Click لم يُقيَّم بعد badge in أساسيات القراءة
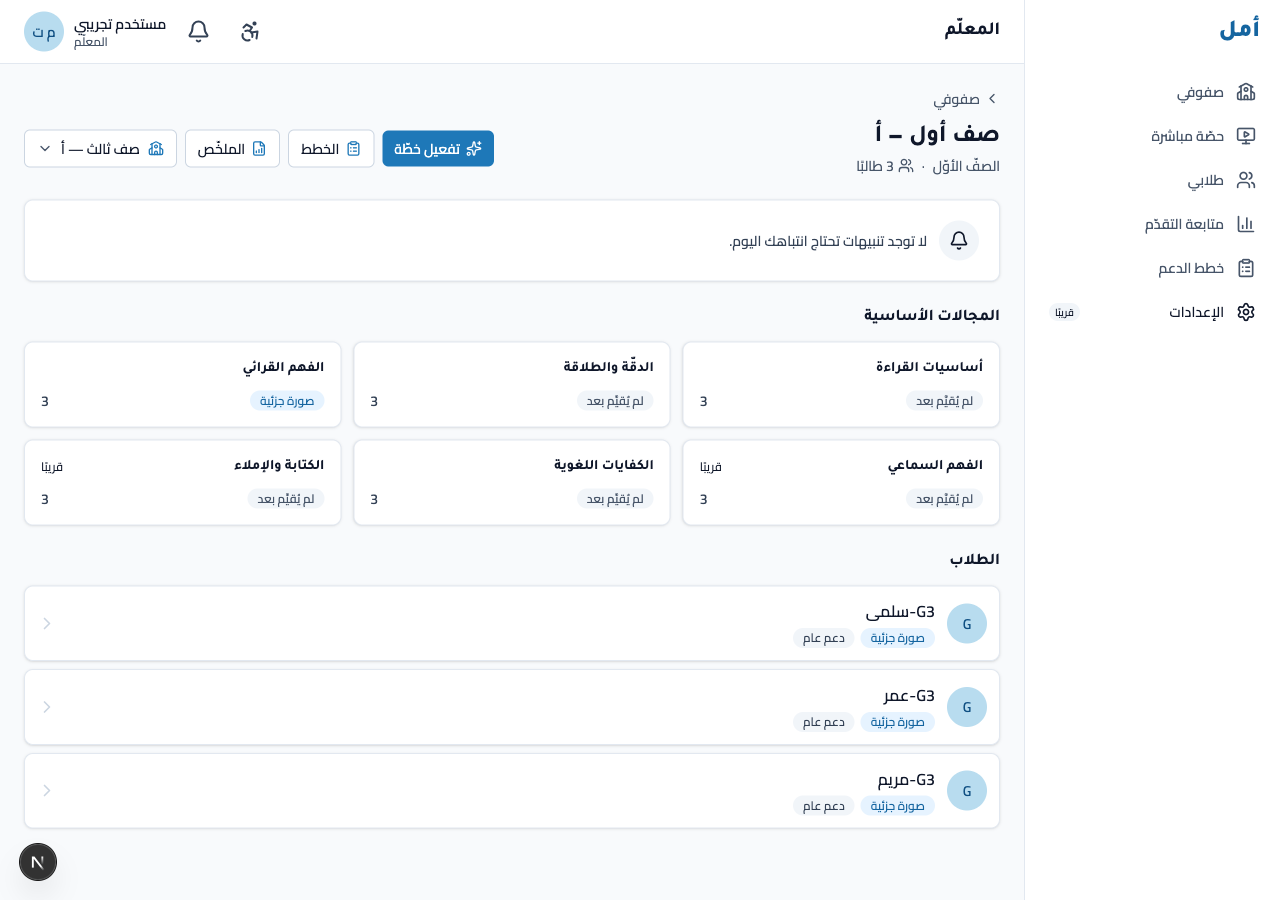 pyautogui.click(x=944, y=401)
